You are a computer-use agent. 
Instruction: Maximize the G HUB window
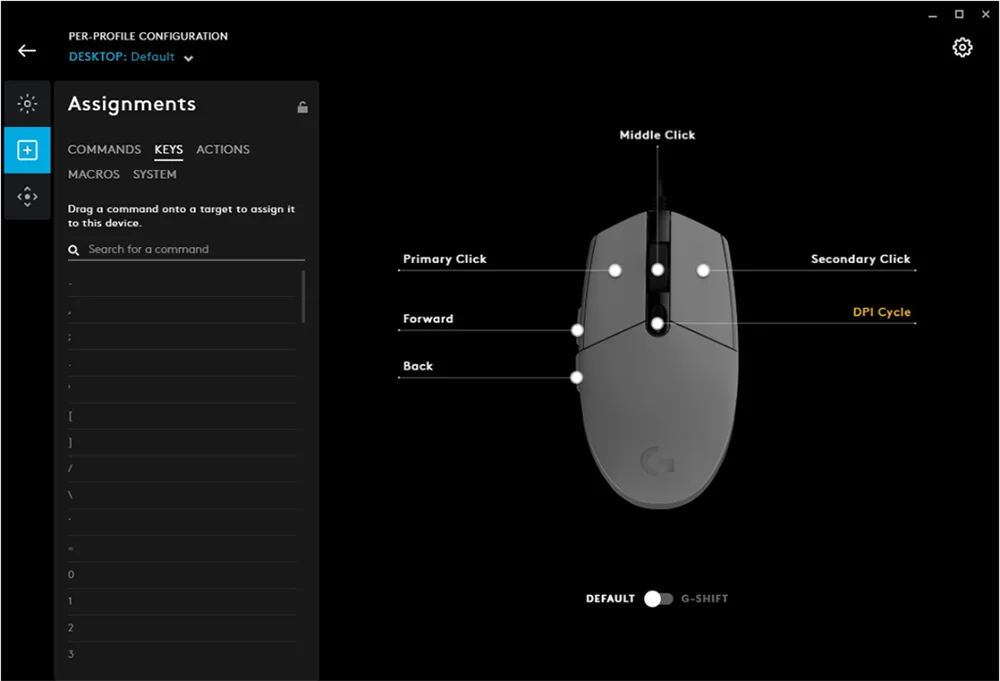pos(959,14)
